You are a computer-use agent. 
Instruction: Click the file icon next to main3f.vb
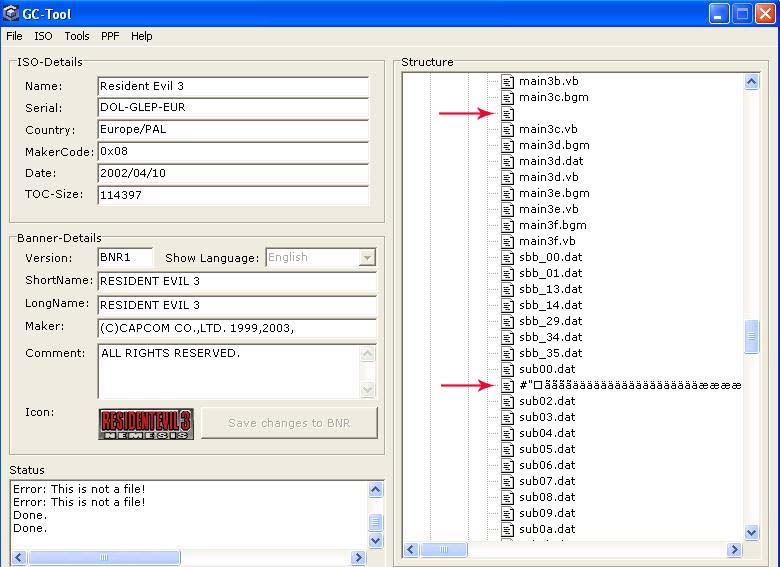(x=507, y=242)
